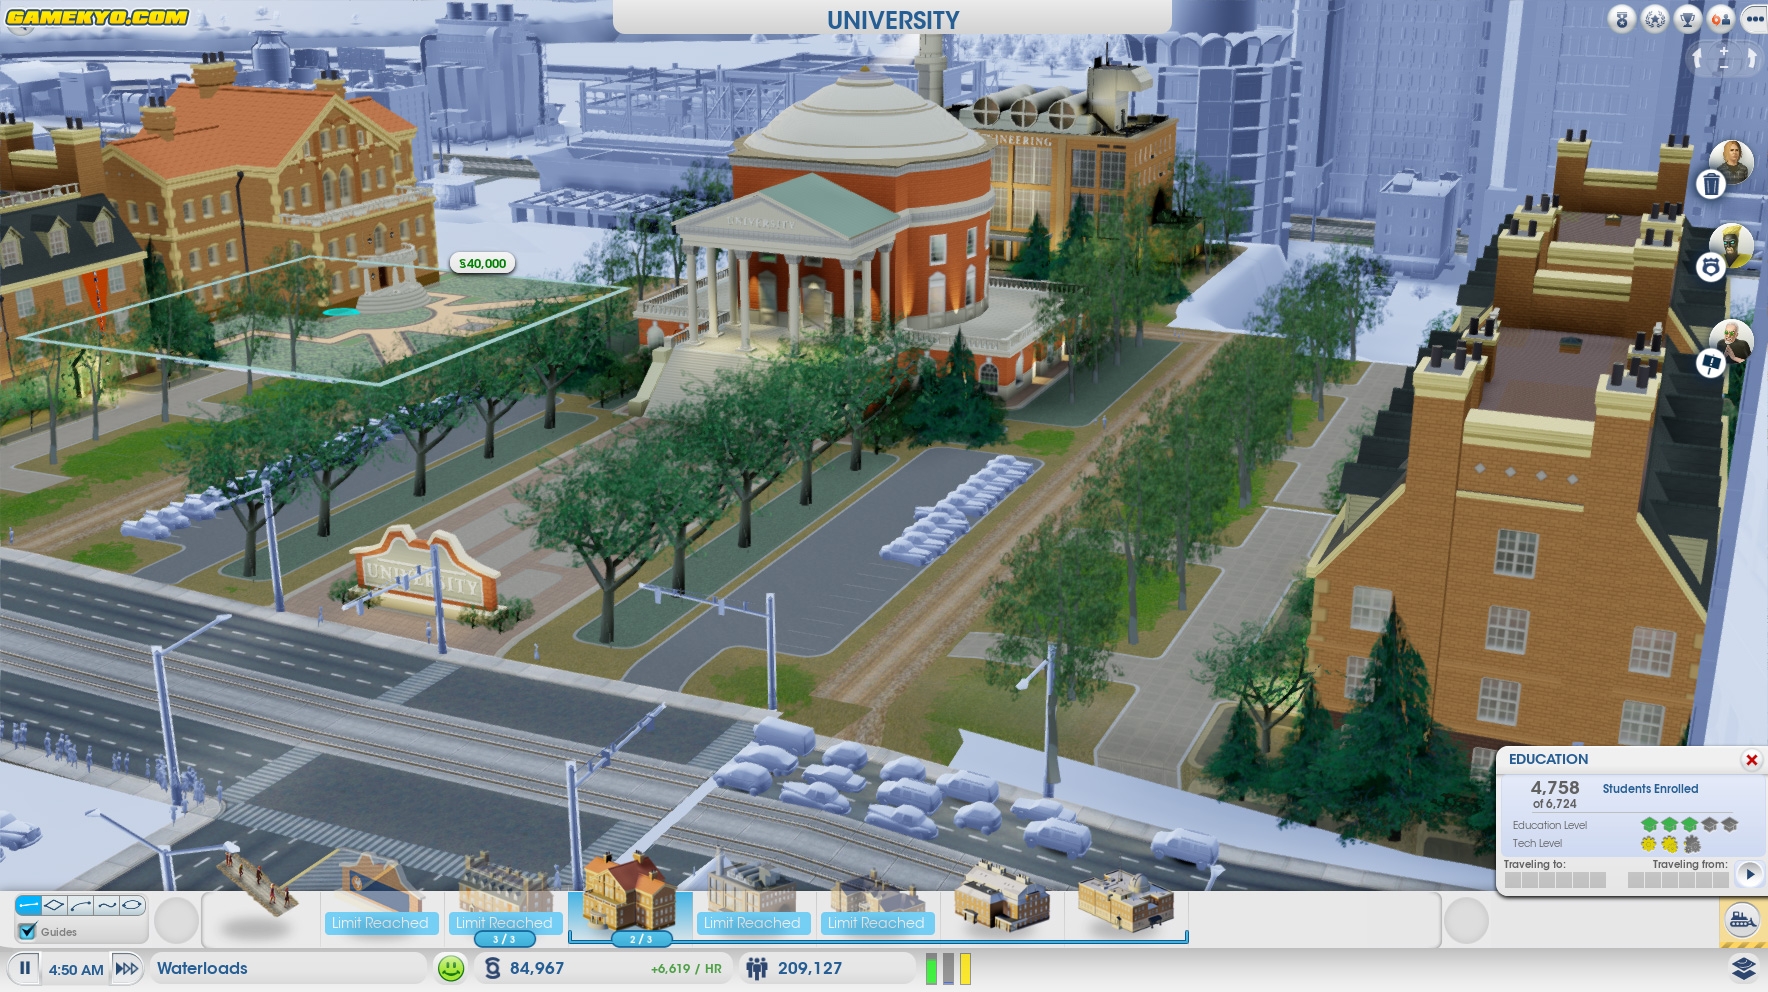Speed up time with fast-forward arrows
1768x992 pixels.
pyautogui.click(x=127, y=968)
